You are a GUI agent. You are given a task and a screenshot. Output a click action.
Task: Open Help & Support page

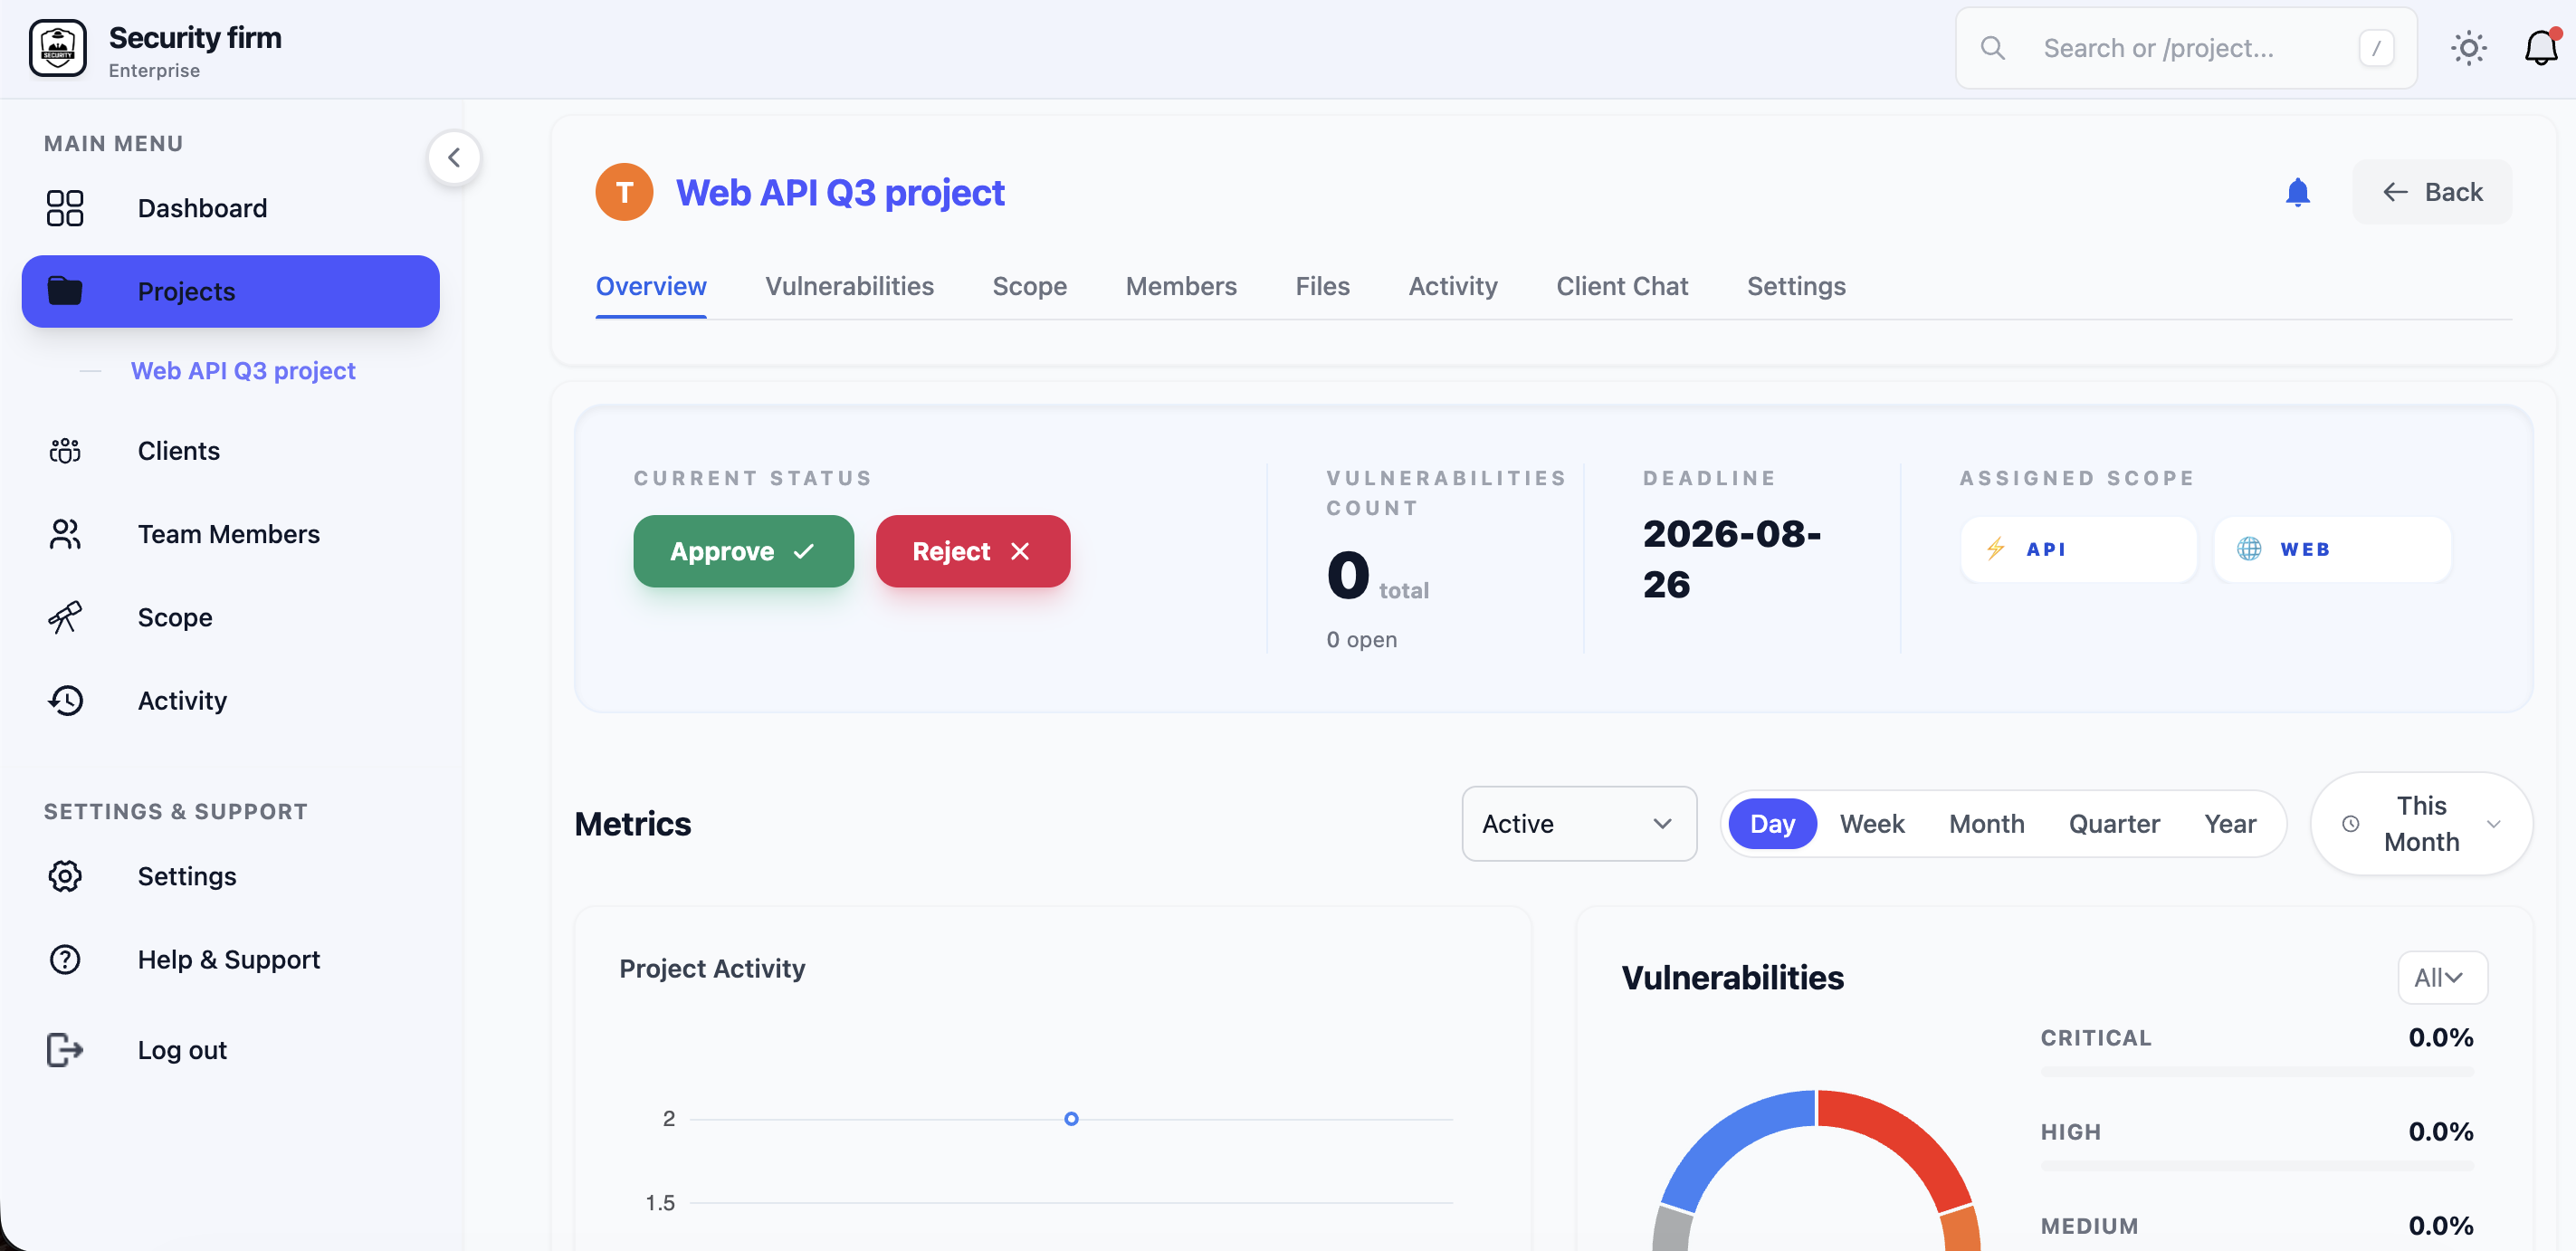(x=231, y=959)
